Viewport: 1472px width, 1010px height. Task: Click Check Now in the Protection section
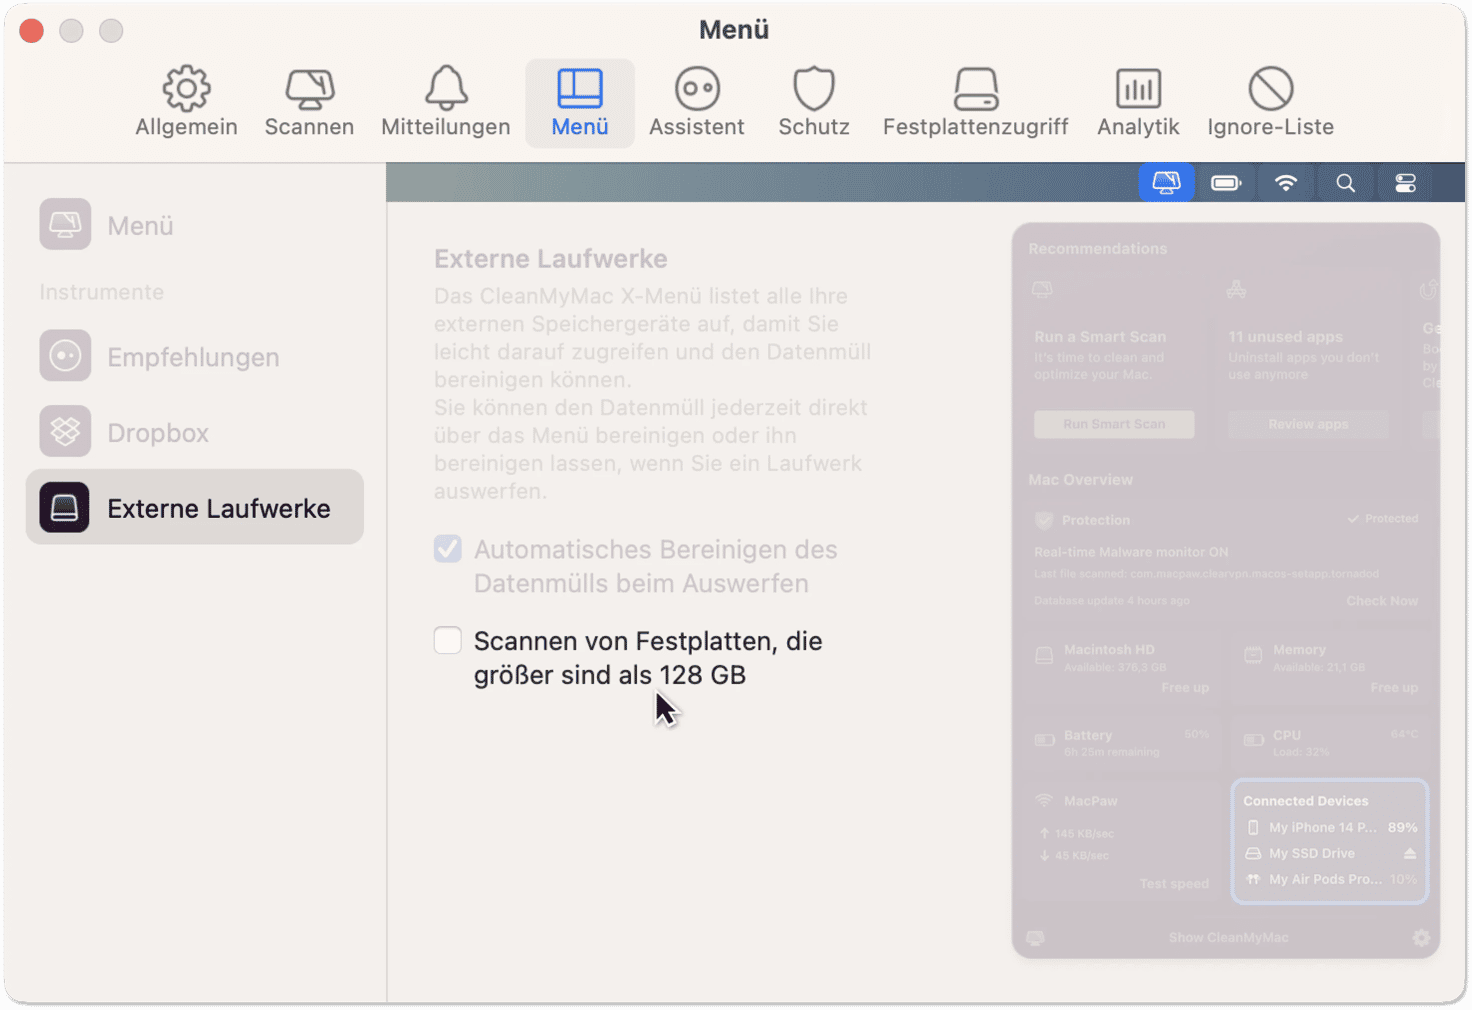[x=1382, y=601]
